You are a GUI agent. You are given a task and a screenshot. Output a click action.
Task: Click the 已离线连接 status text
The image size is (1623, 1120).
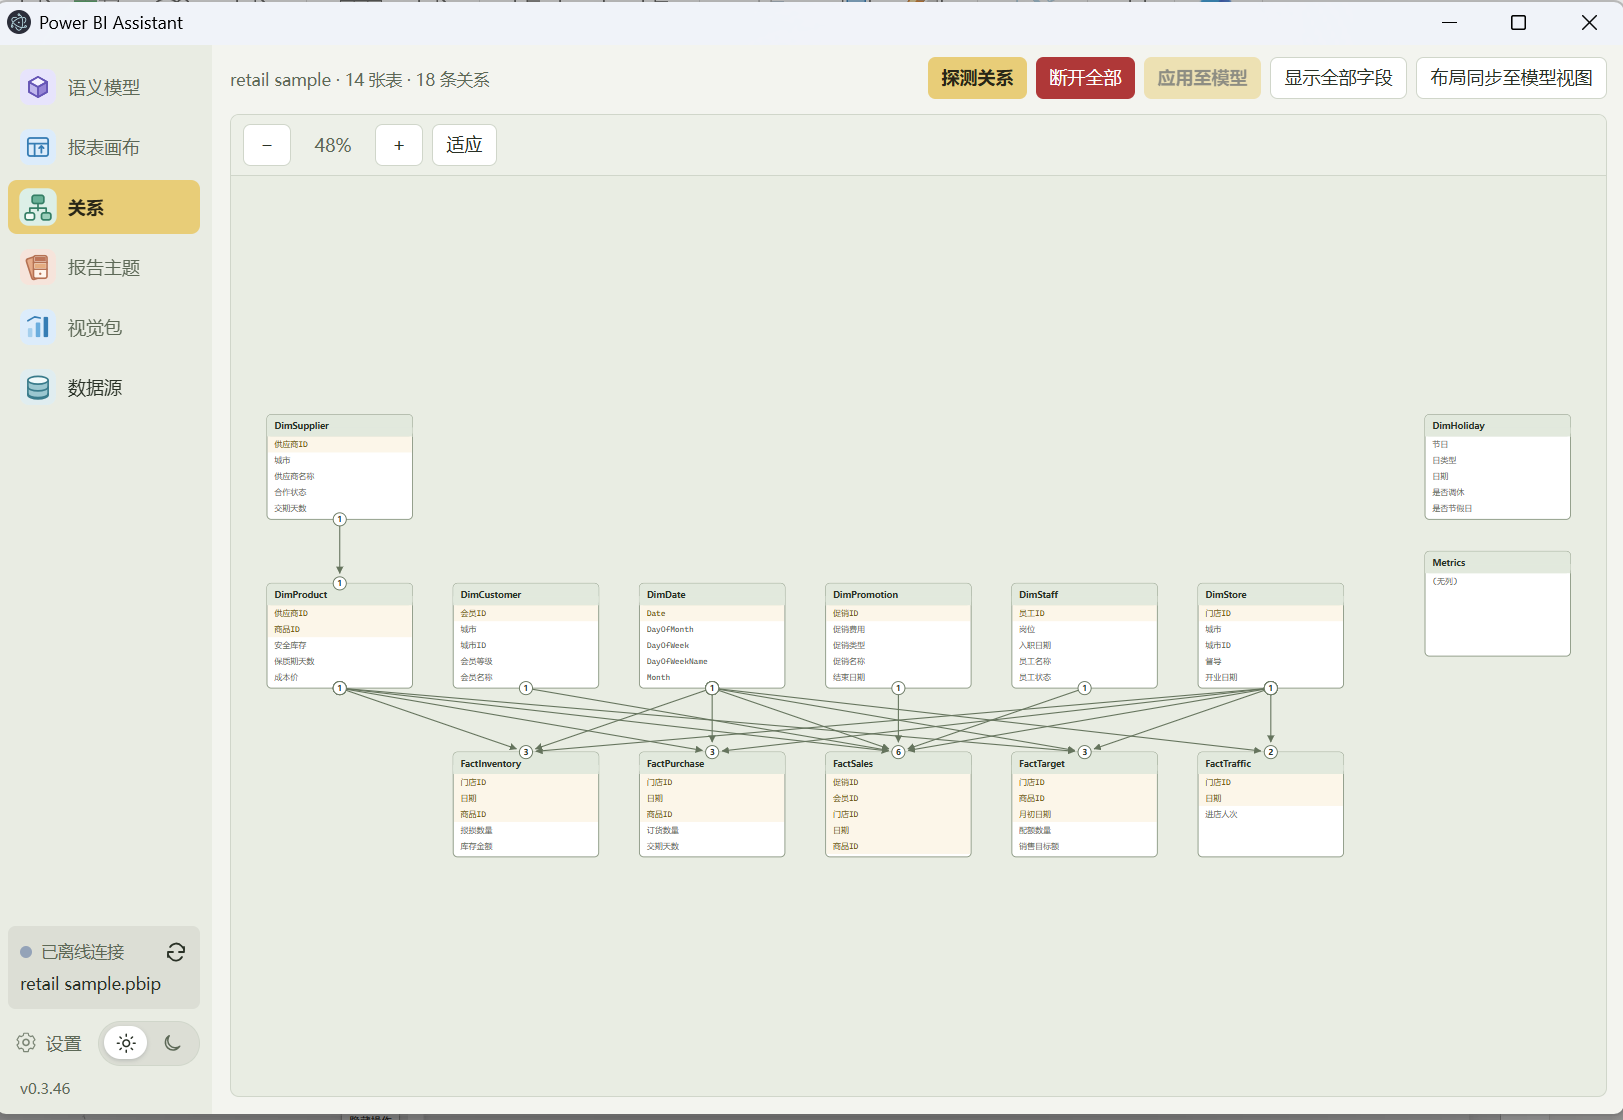(83, 952)
